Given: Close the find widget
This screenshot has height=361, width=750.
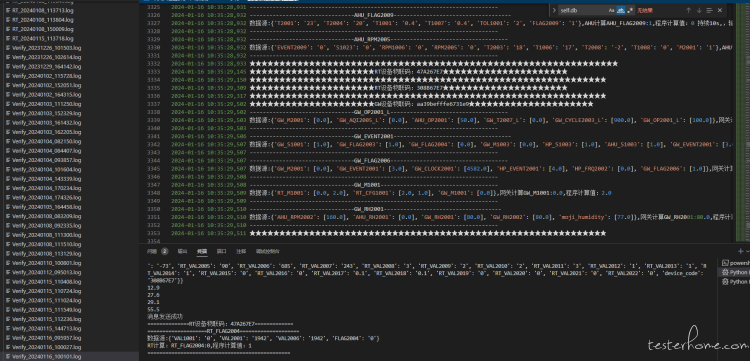Looking at the screenshot, I should (719, 10).
